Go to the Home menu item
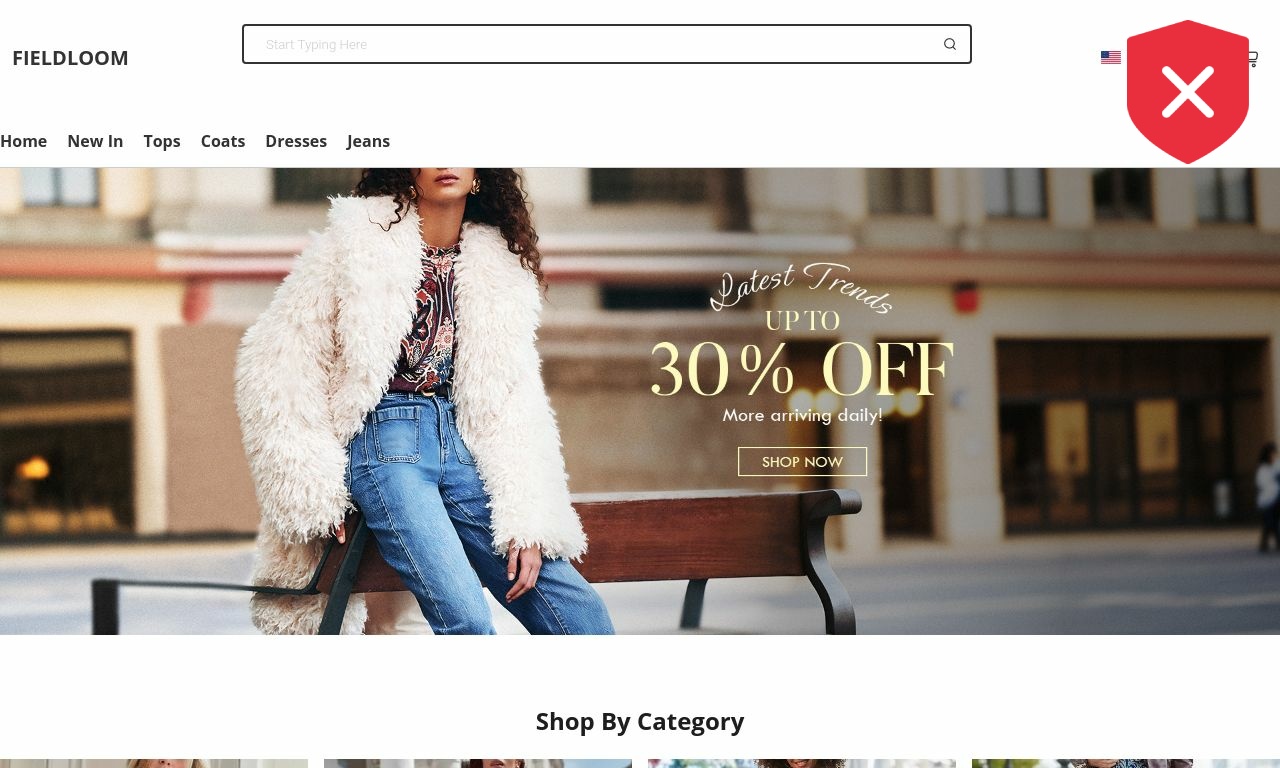The width and height of the screenshot is (1280, 768). (x=23, y=141)
